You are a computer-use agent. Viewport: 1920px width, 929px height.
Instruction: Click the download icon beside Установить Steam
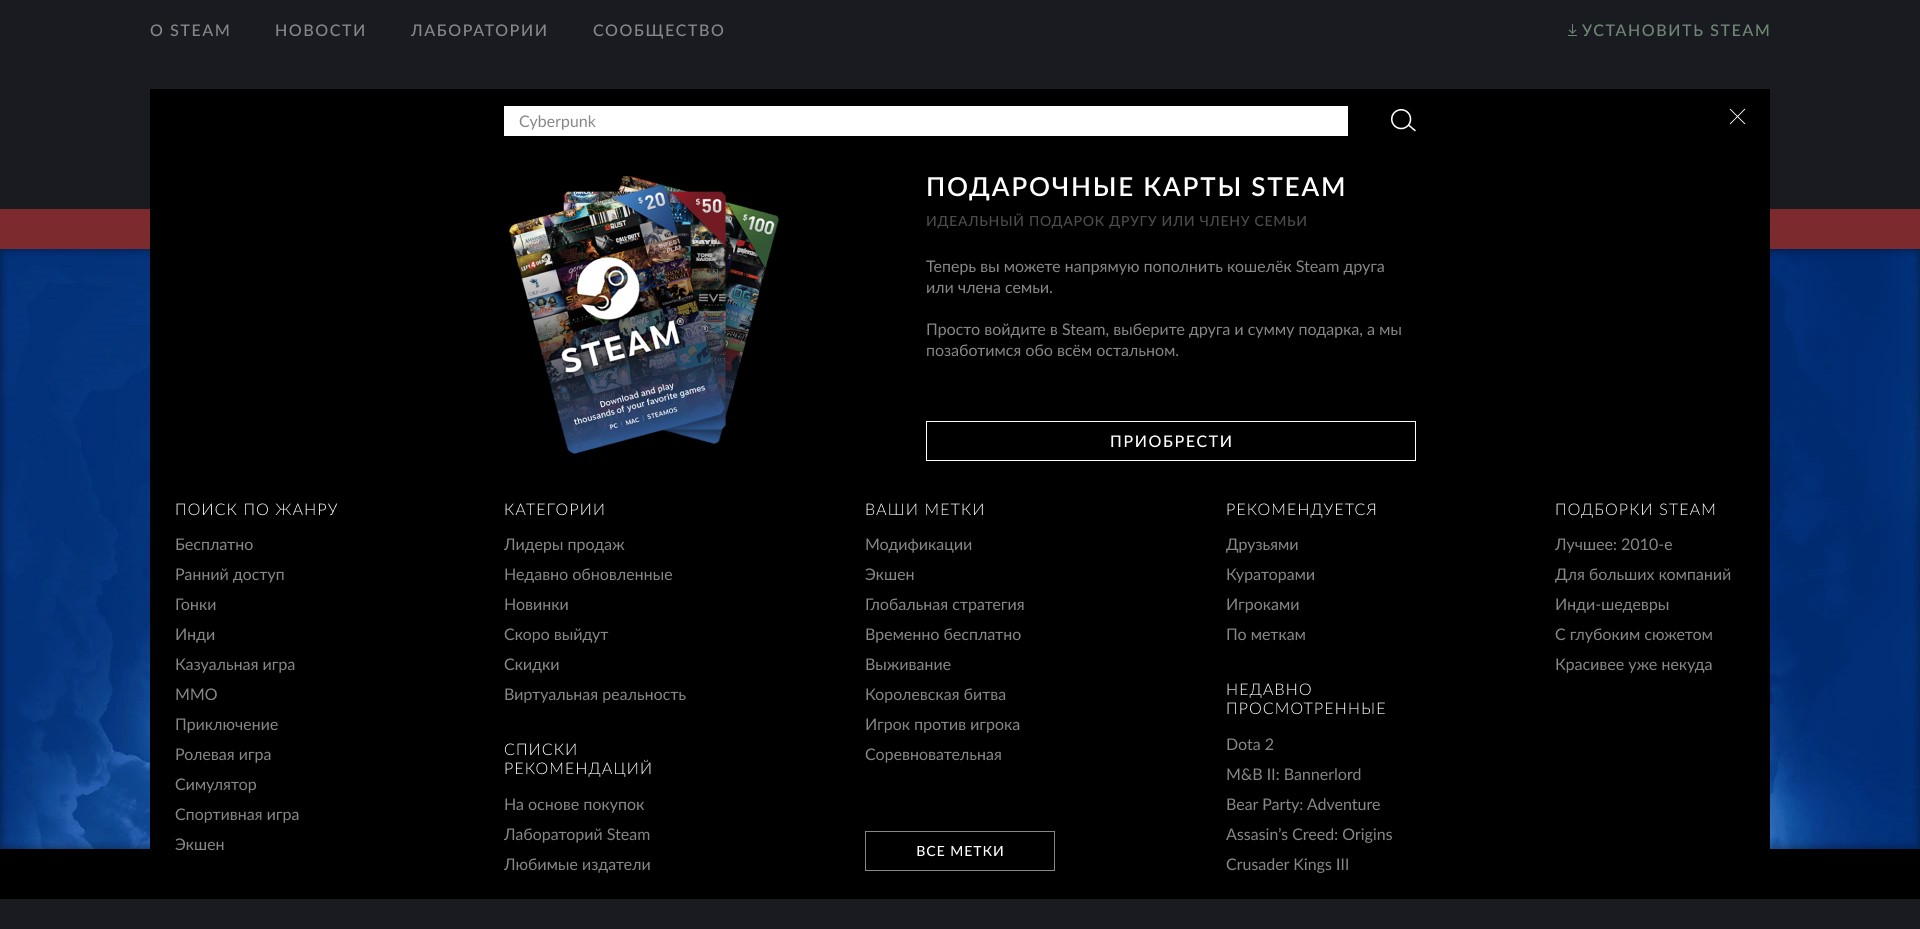pyautogui.click(x=1572, y=31)
